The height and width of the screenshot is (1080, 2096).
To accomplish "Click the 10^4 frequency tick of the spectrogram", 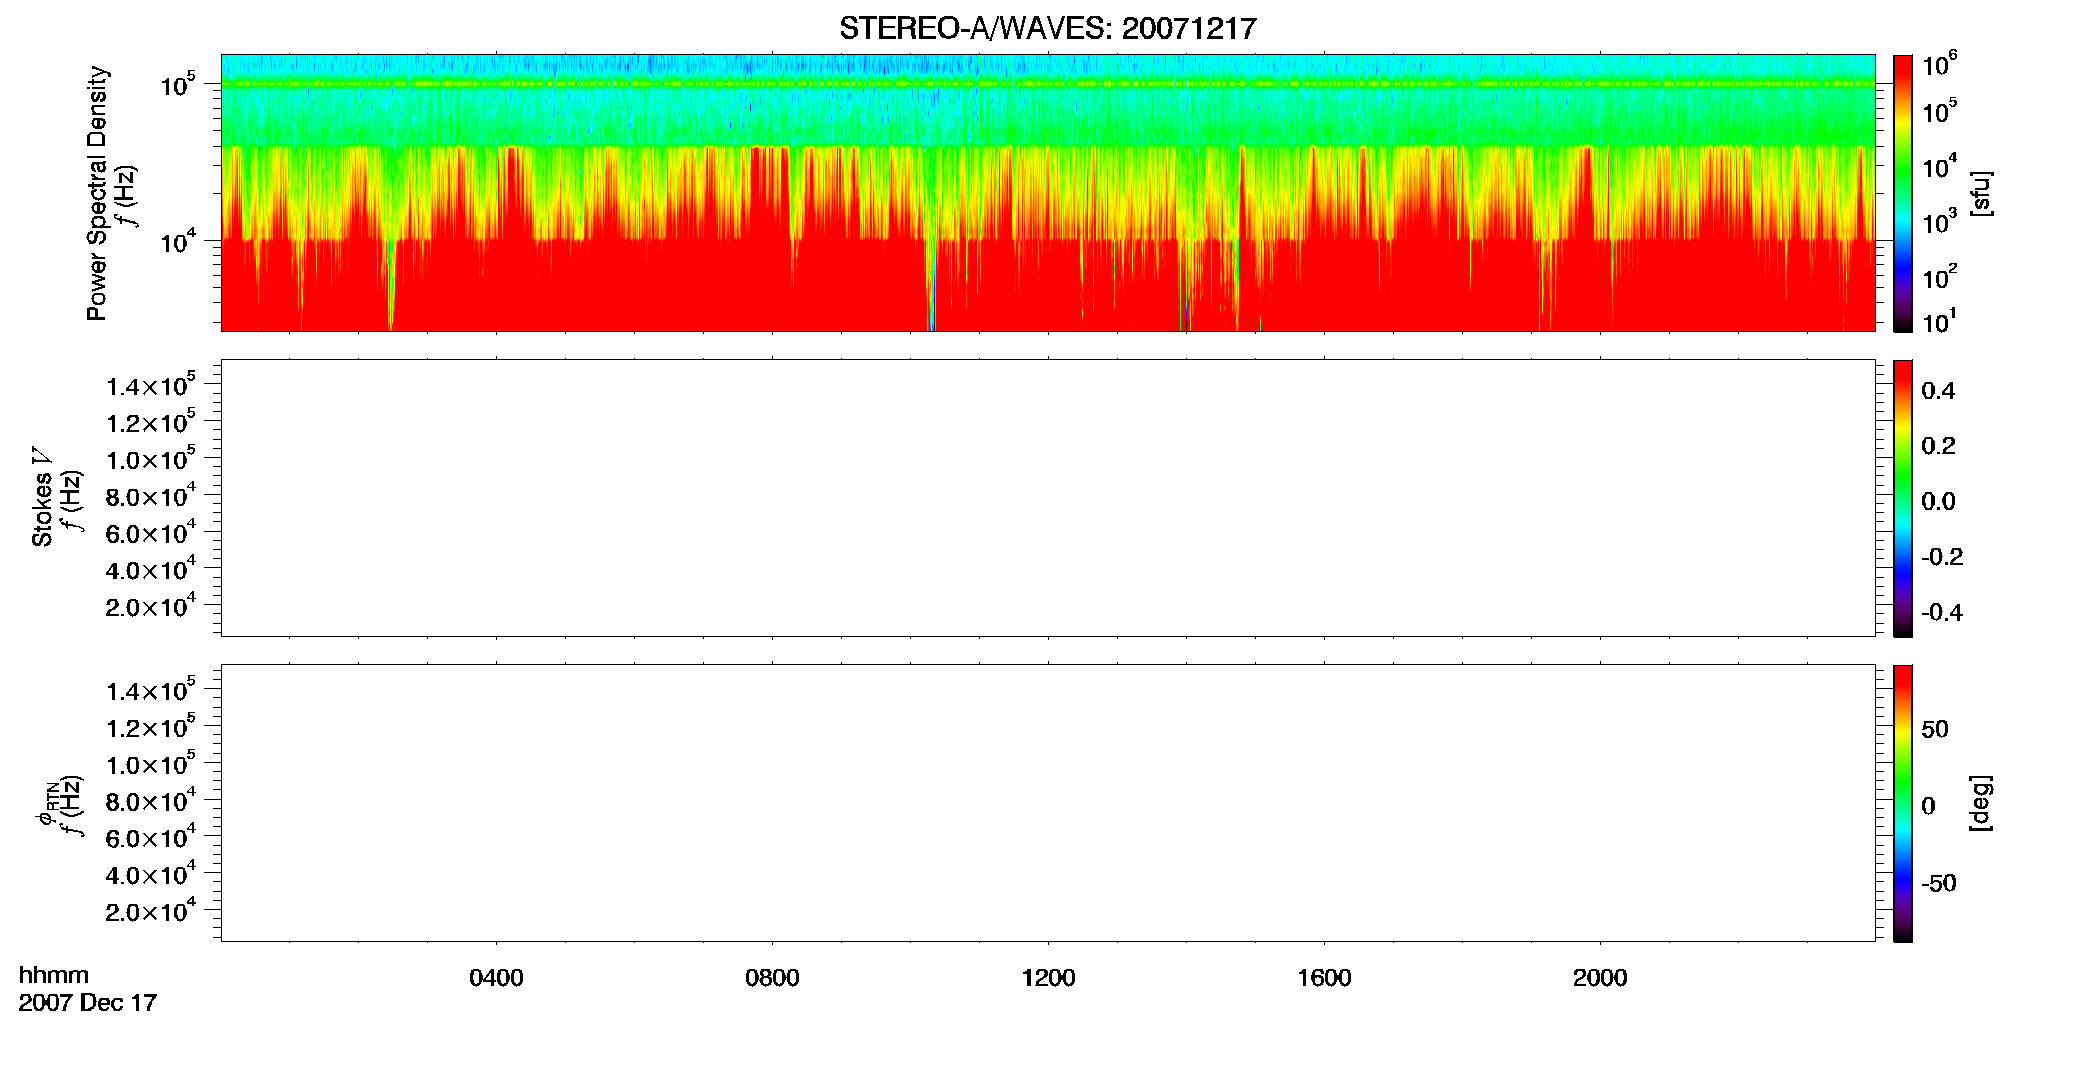I will 177,241.
